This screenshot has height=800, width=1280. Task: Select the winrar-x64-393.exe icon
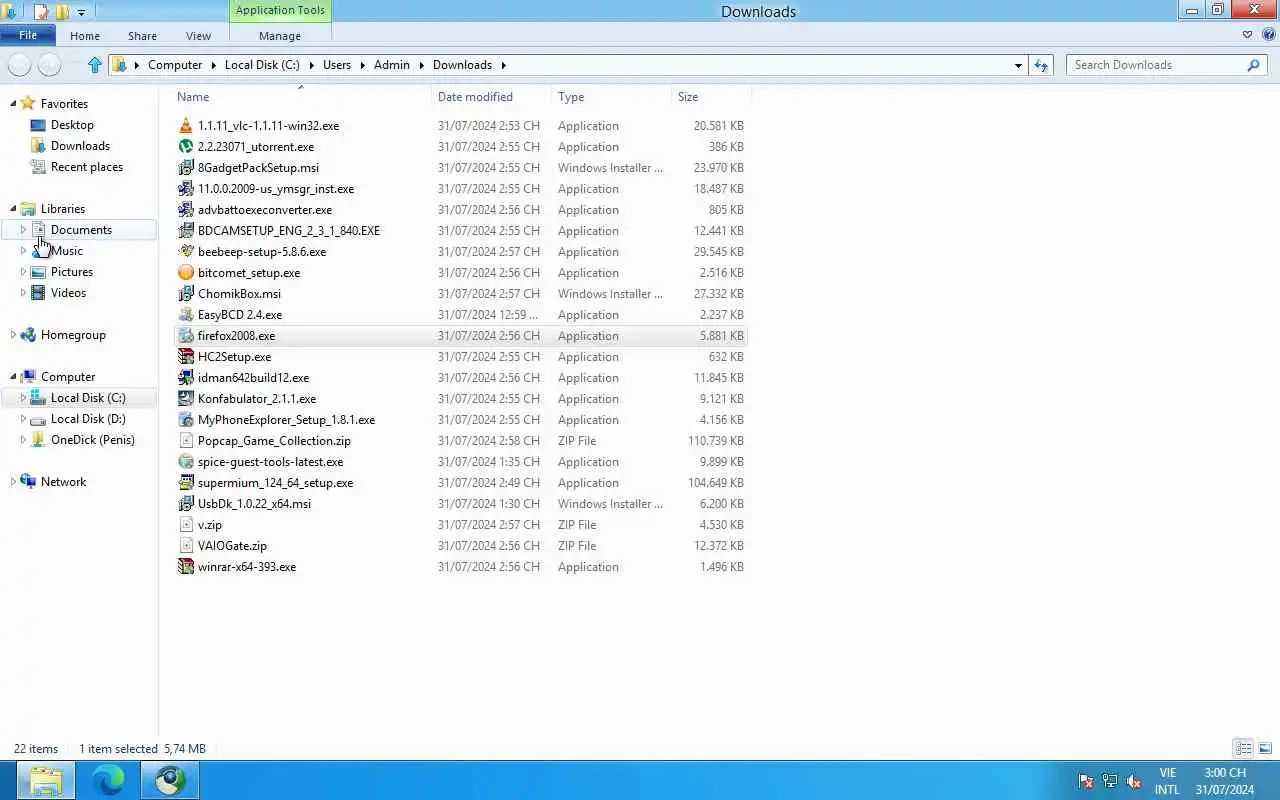pyautogui.click(x=185, y=567)
